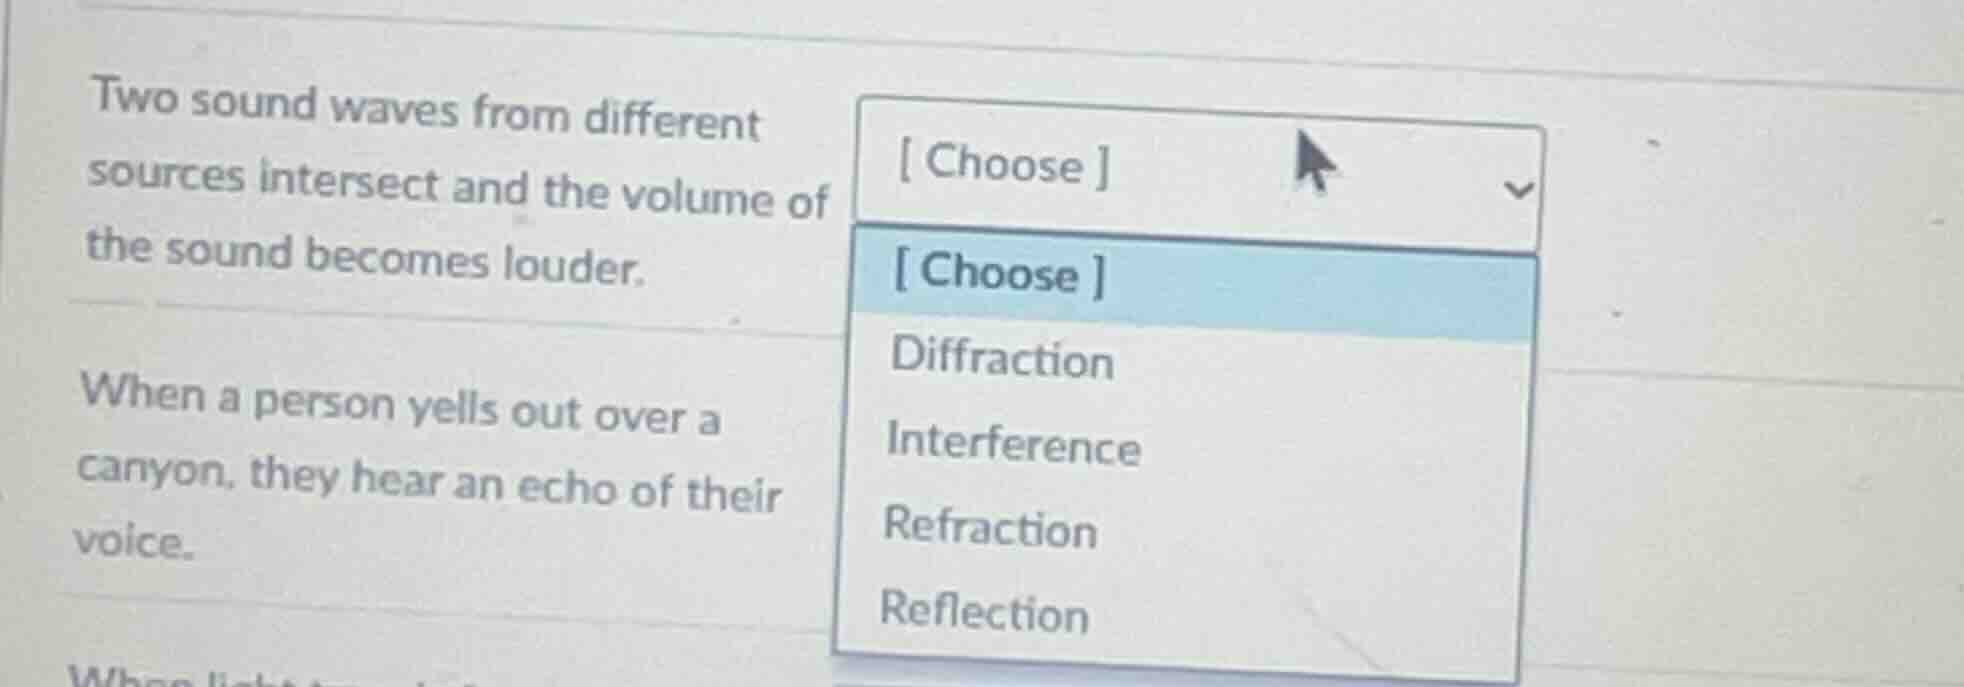Click the word "echo" in the second question

565,486
